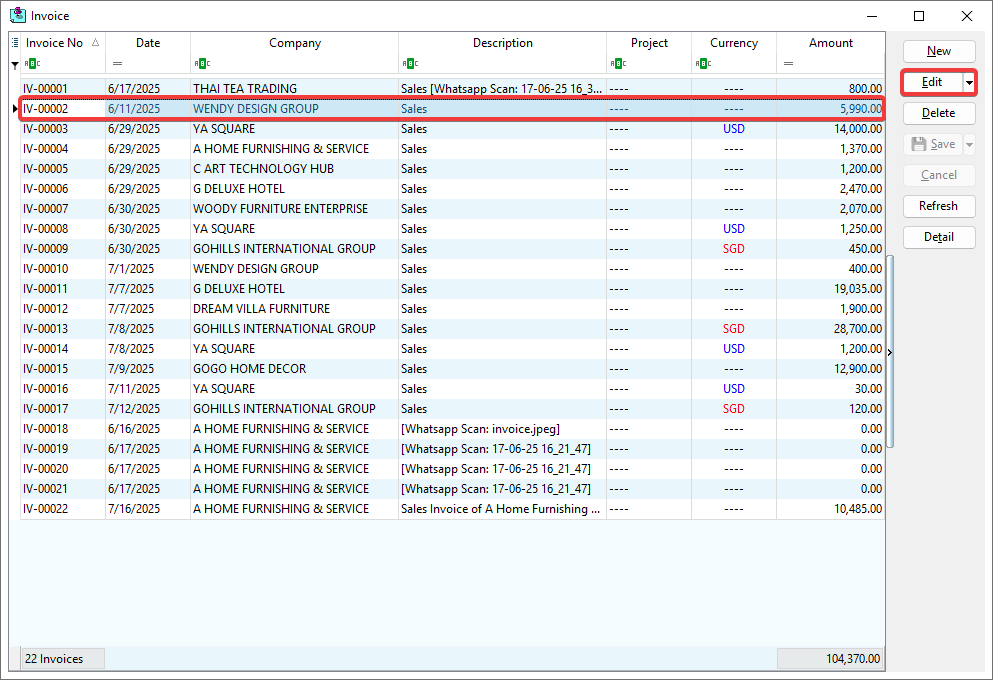The image size is (993, 680).
Task: Click the New button
Action: tap(939, 51)
